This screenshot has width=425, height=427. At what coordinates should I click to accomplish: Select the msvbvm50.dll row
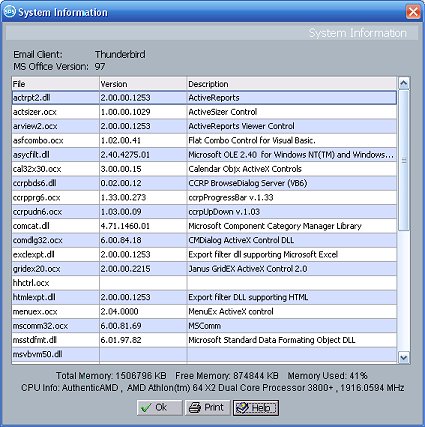pyautogui.click(x=204, y=354)
